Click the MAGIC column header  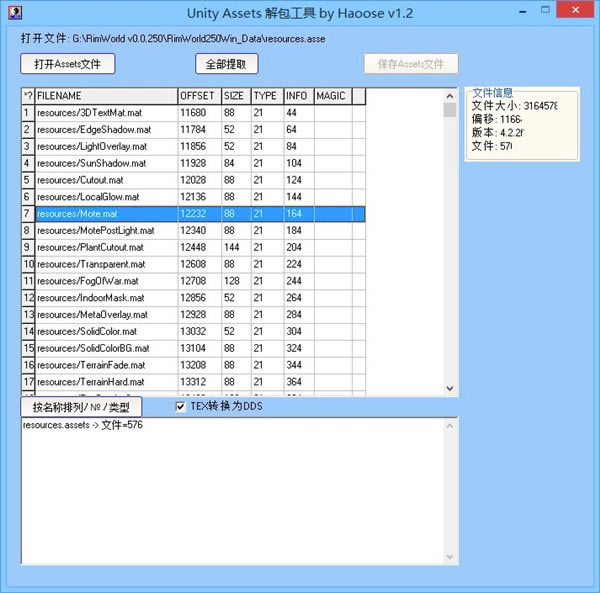pos(331,96)
